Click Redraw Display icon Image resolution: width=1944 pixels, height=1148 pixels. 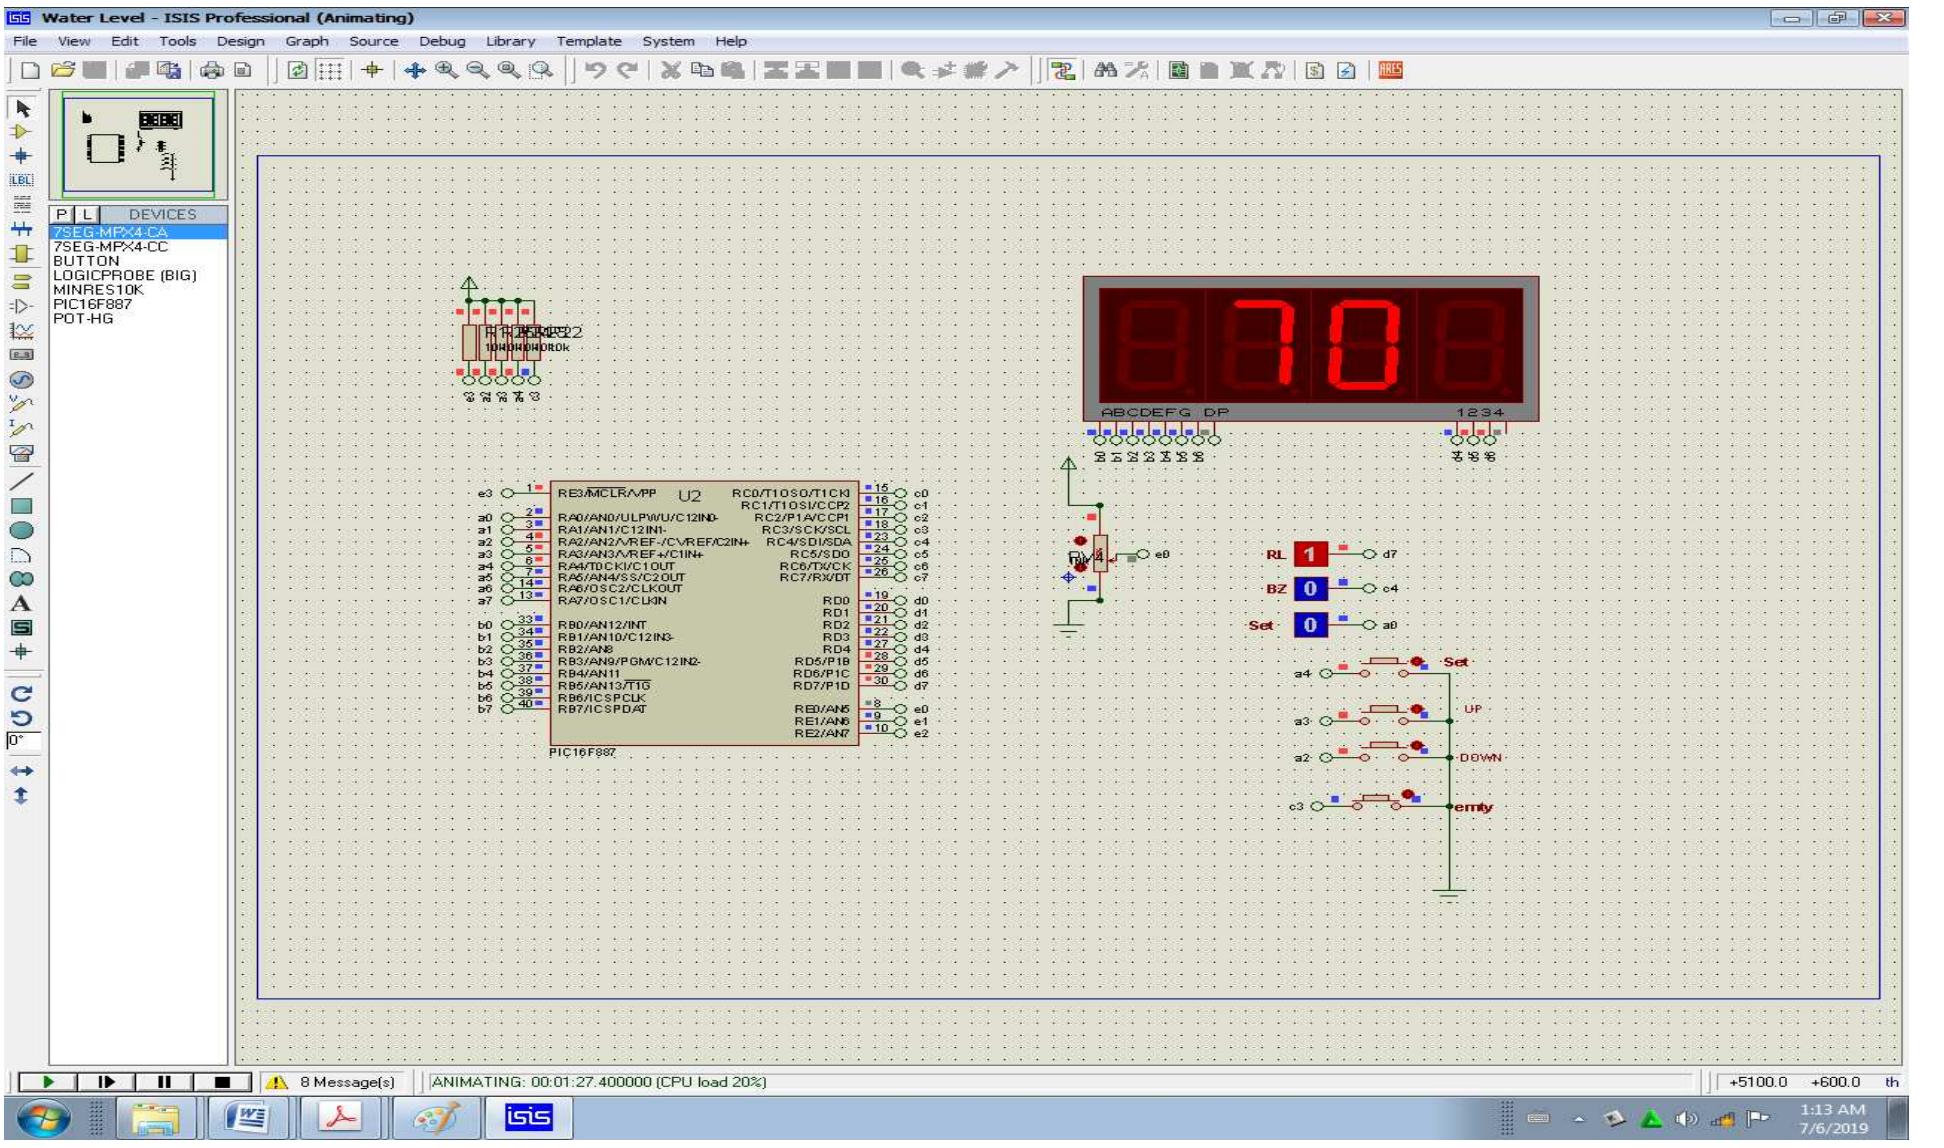[297, 70]
